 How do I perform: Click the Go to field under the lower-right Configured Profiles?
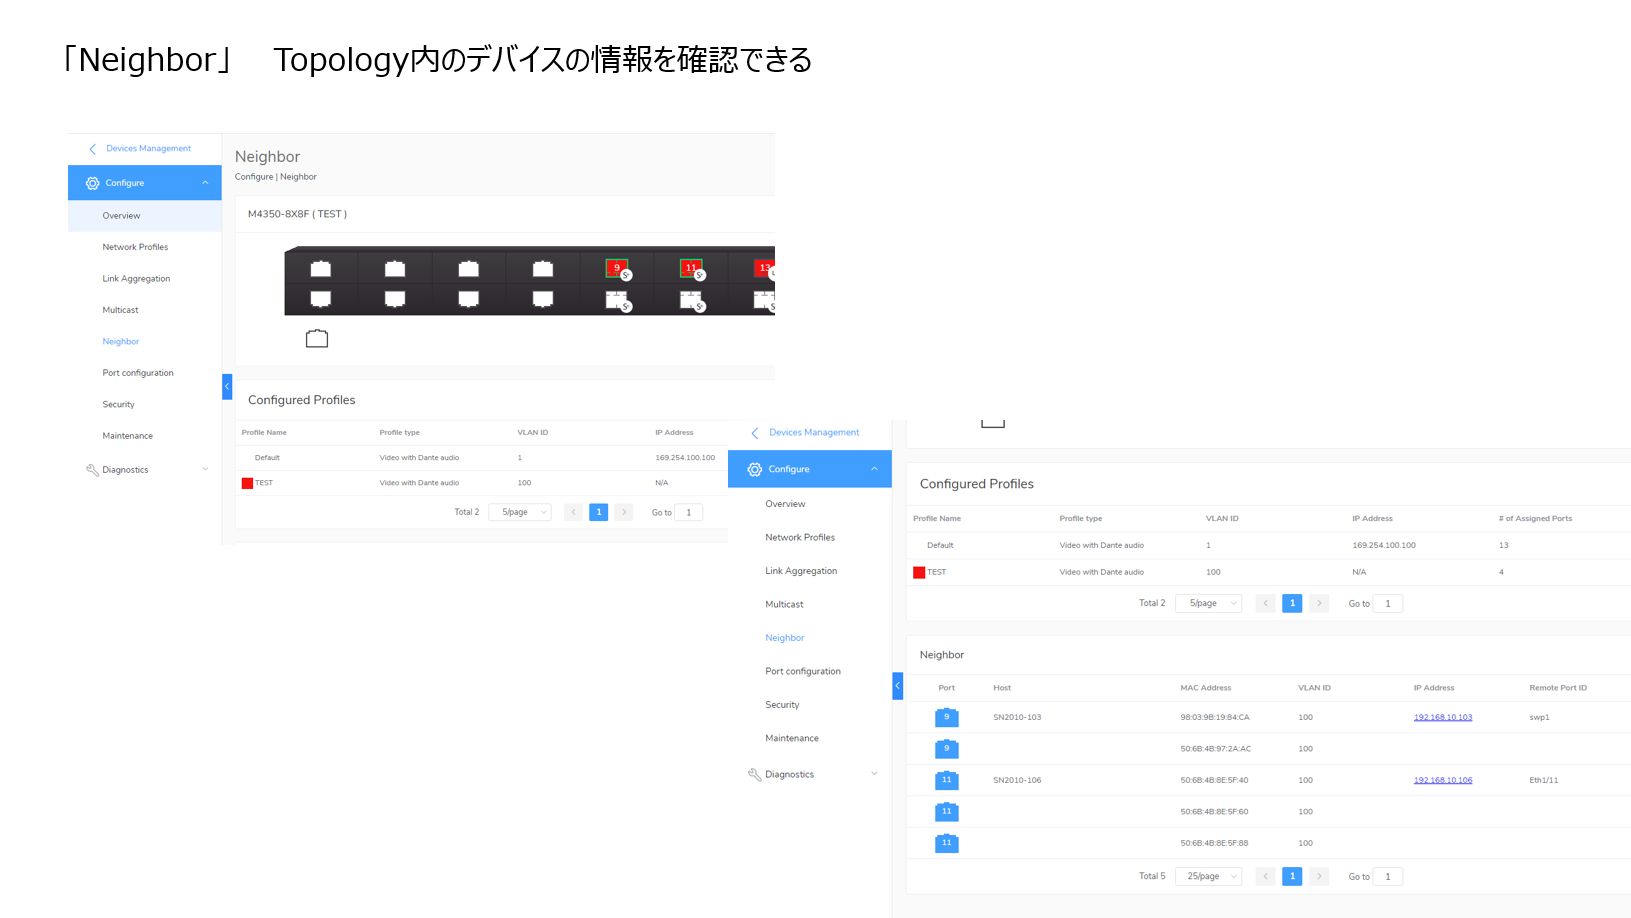pyautogui.click(x=1388, y=603)
